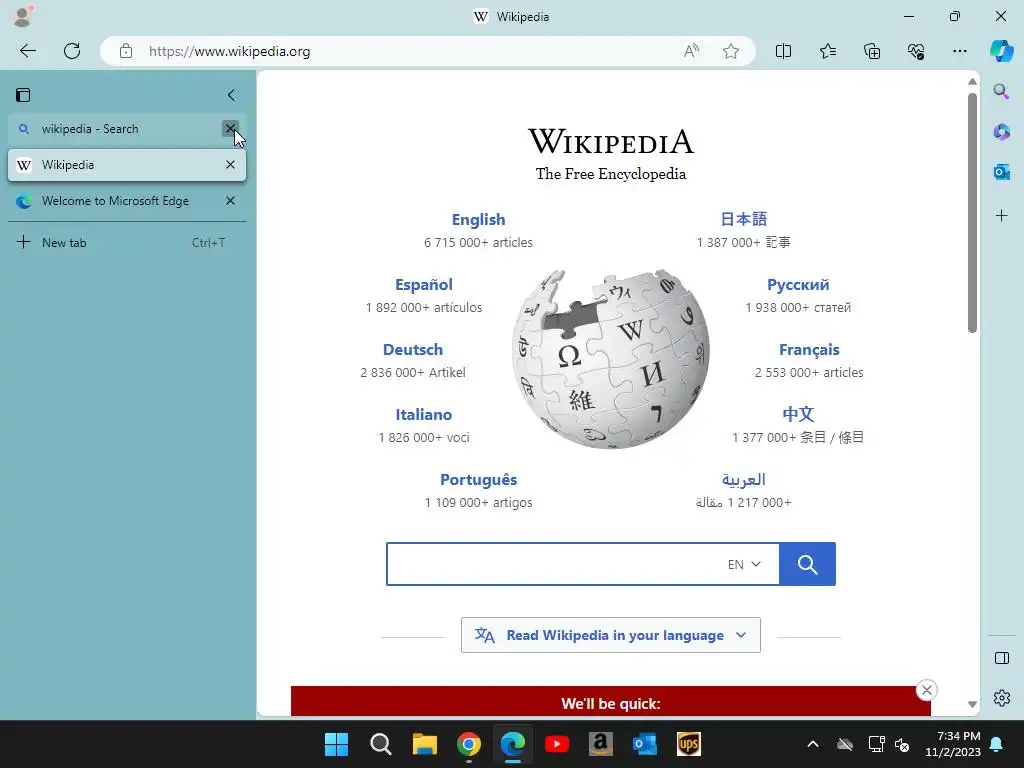Open sidebar Search icon

click(1001, 91)
